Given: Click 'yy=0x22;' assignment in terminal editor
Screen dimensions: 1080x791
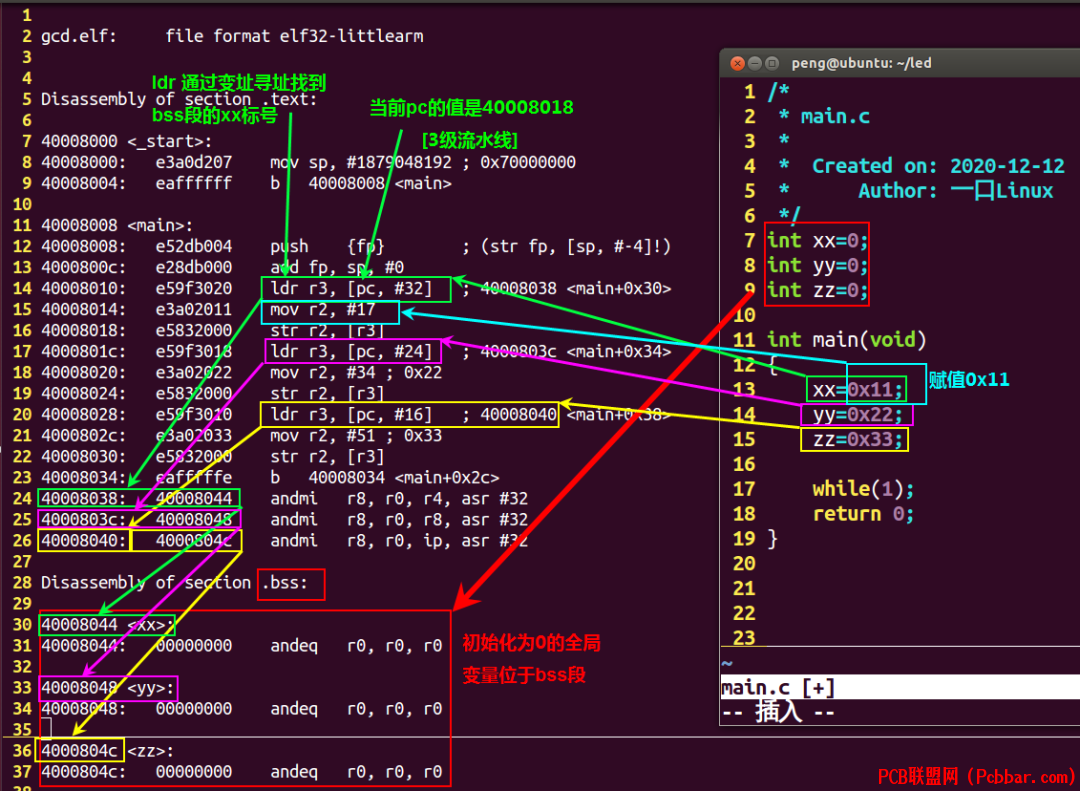Looking at the screenshot, I should (x=858, y=415).
